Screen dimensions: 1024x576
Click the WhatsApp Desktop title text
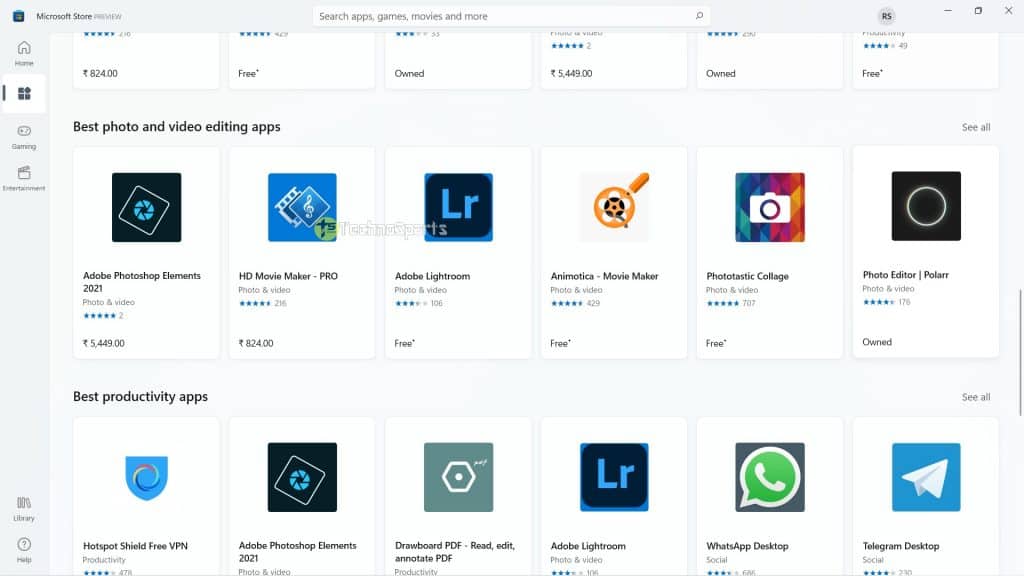click(747, 546)
